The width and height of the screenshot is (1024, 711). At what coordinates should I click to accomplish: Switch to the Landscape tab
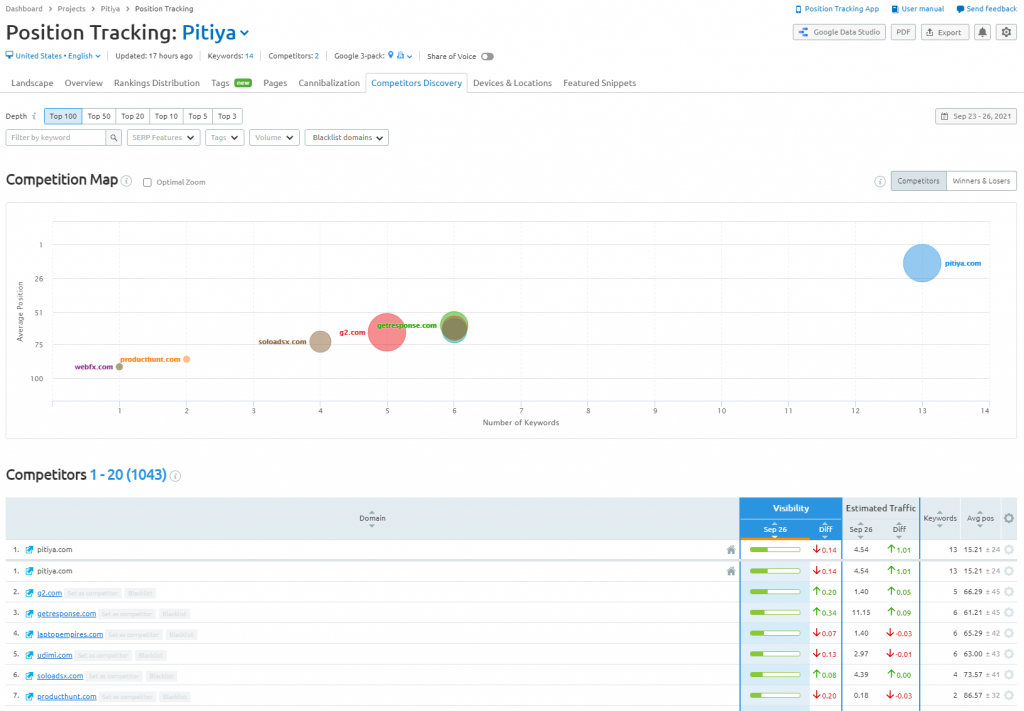click(x=32, y=83)
